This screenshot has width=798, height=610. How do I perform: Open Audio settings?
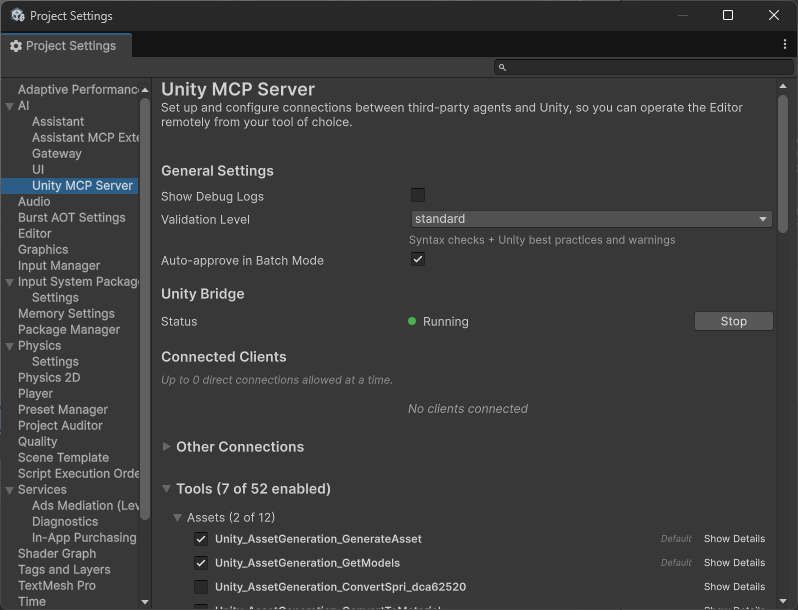coord(34,201)
